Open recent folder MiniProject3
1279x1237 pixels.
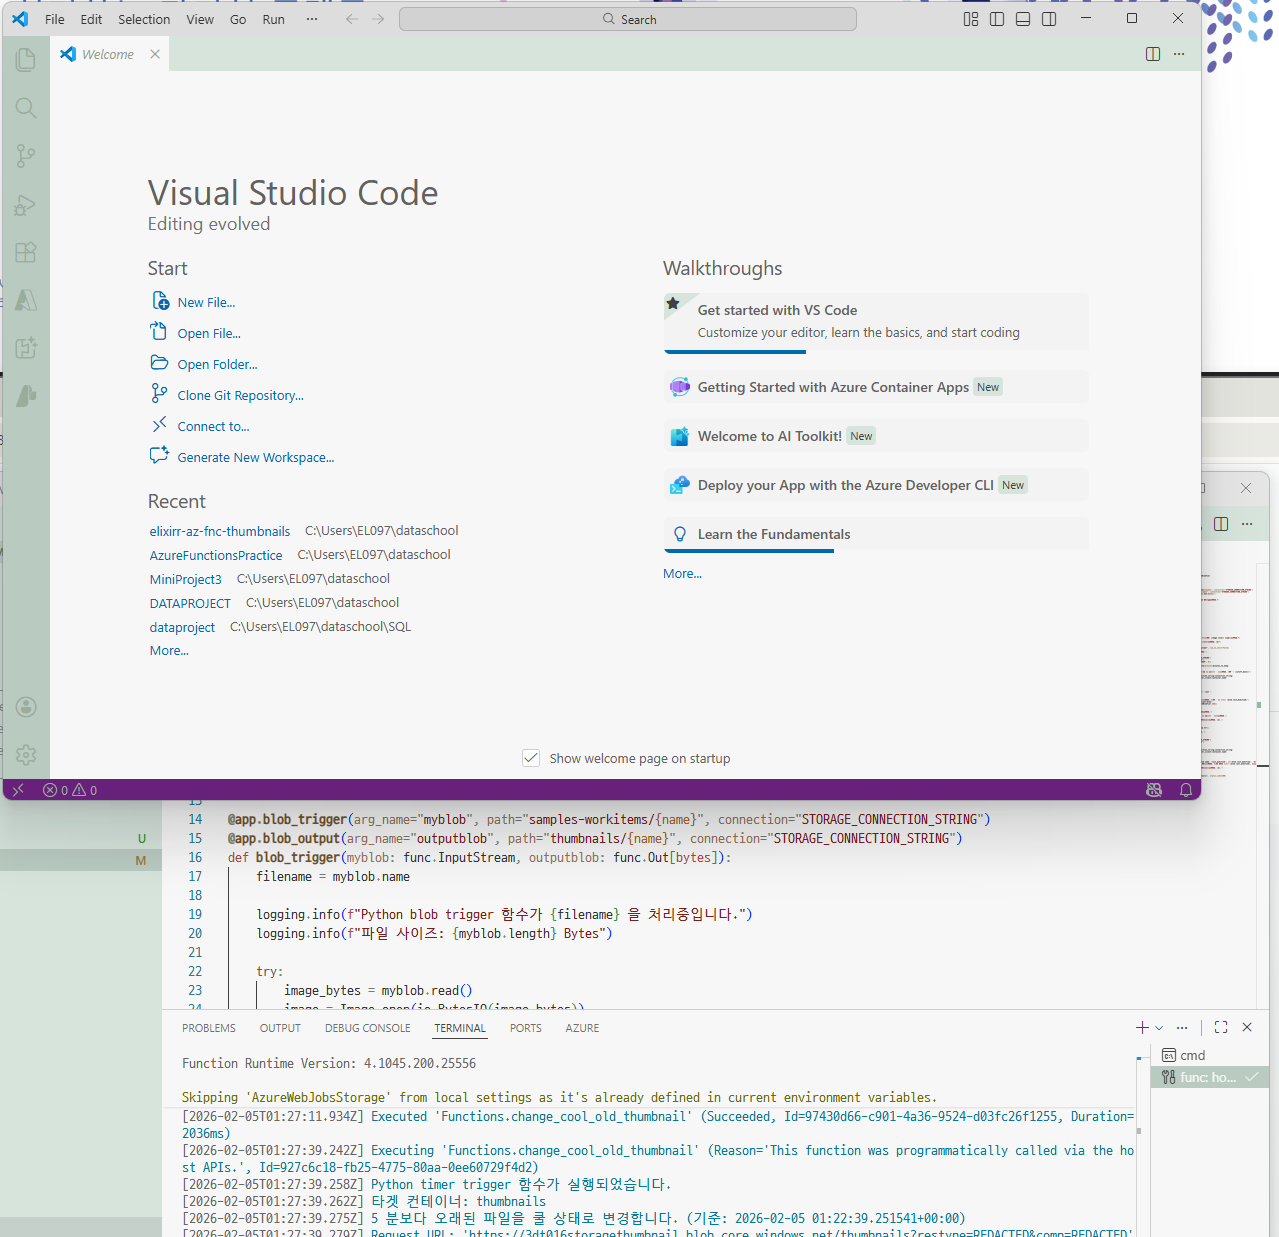point(186,579)
